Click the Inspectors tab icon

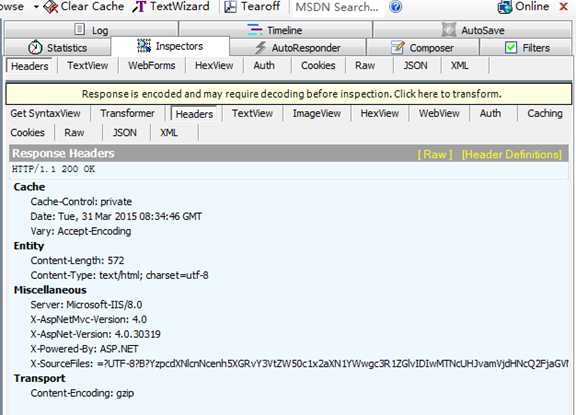coord(144,46)
